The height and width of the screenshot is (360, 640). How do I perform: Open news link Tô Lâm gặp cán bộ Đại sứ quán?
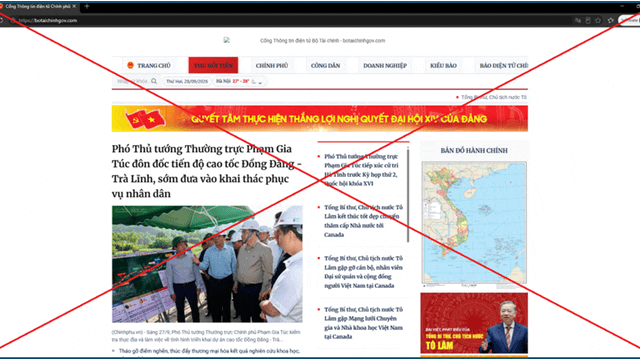click(363, 272)
